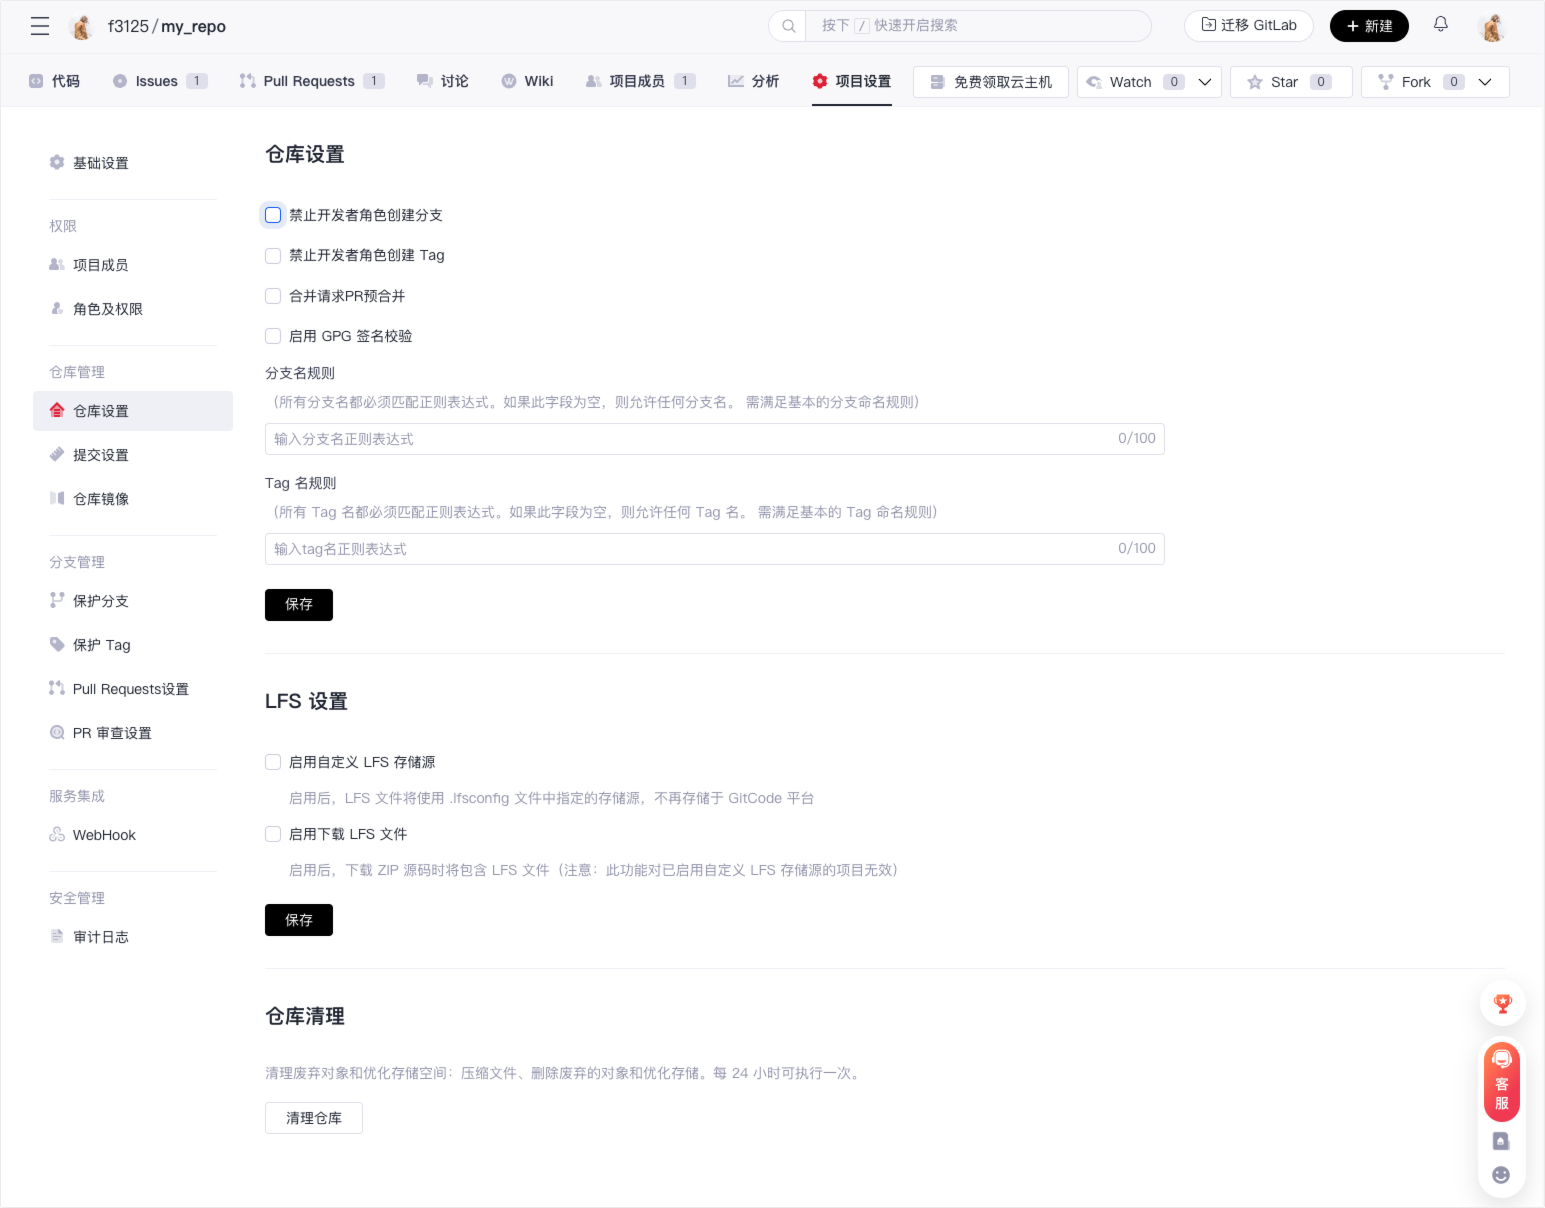Click the search magnifier icon

pos(788,26)
